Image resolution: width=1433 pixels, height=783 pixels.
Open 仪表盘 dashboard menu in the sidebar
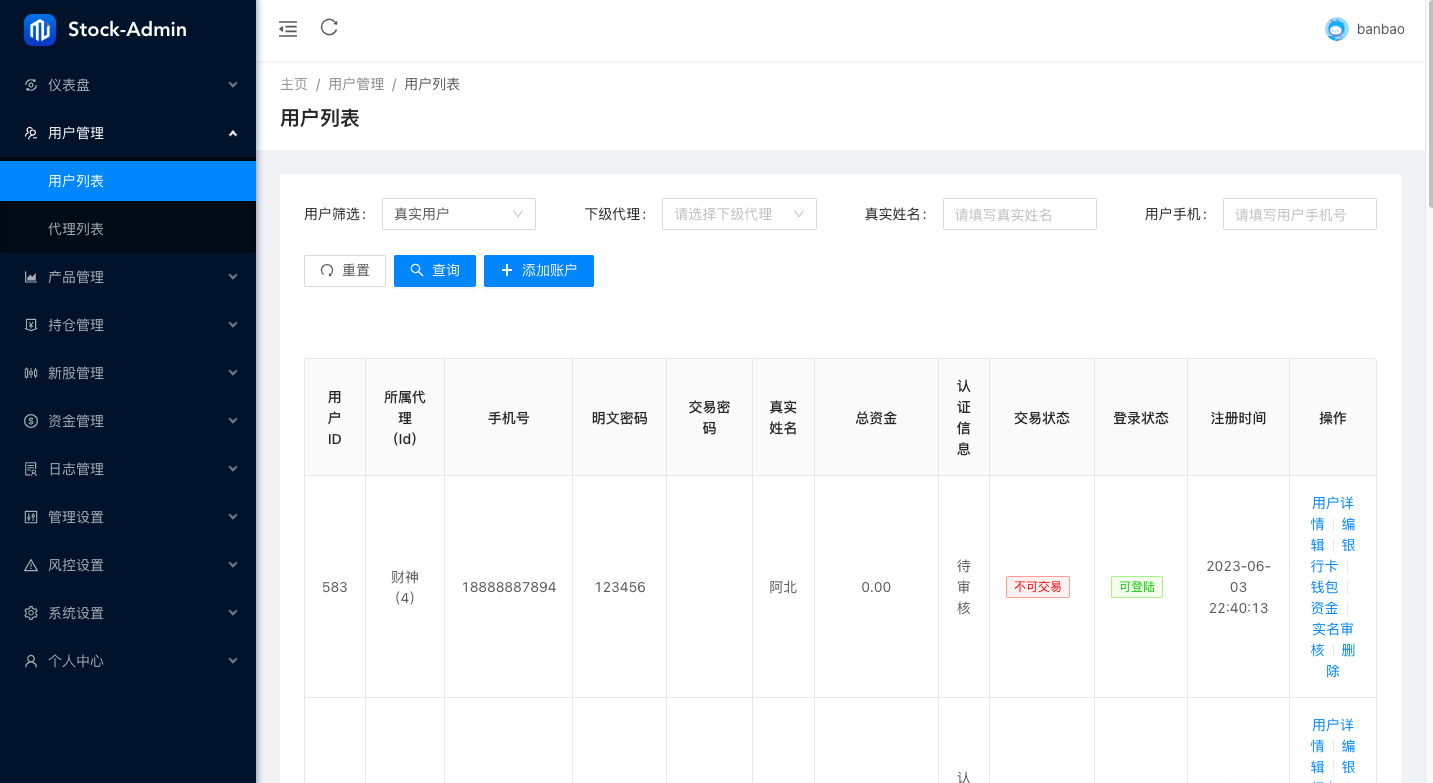(128, 85)
